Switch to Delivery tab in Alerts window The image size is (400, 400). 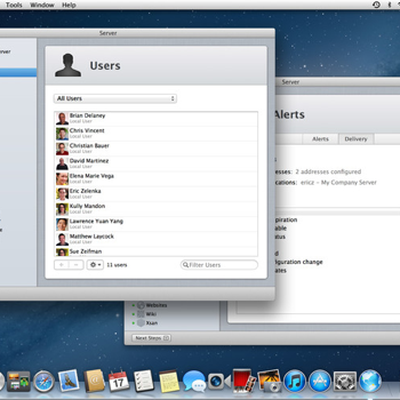(x=356, y=139)
